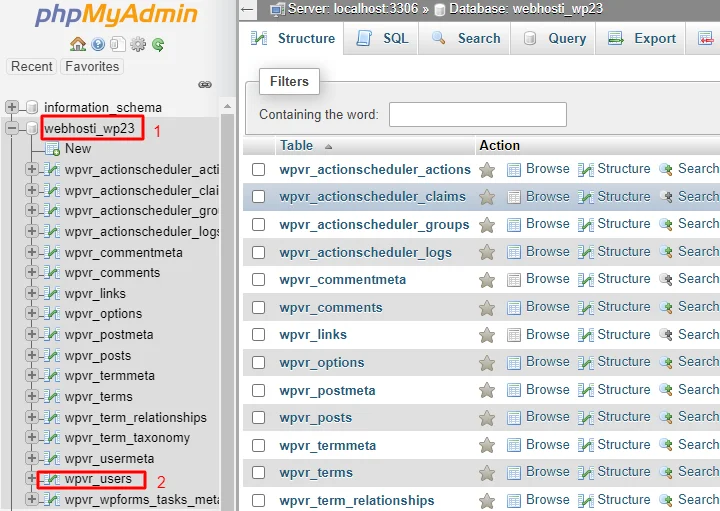
Task: Sort by Table column header
Action: click(x=297, y=146)
